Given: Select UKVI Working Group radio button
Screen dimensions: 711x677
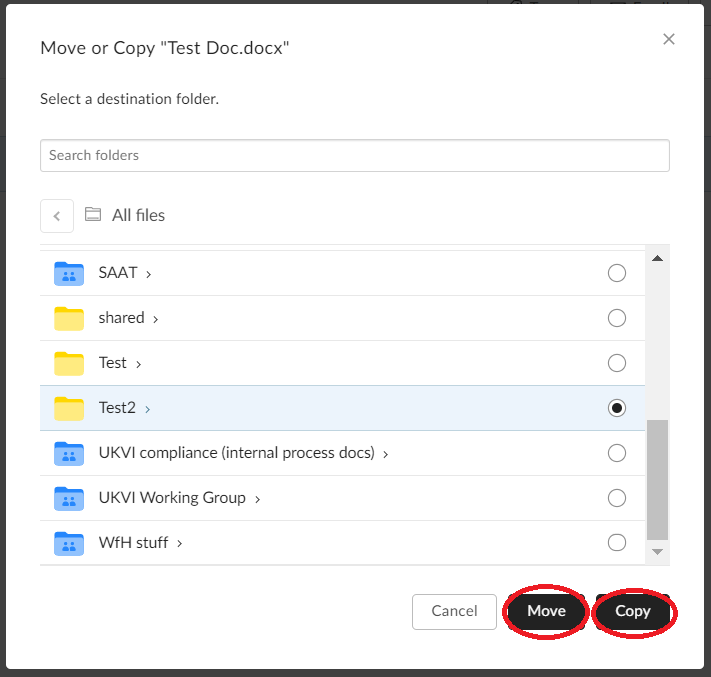Looking at the screenshot, I should (x=617, y=497).
